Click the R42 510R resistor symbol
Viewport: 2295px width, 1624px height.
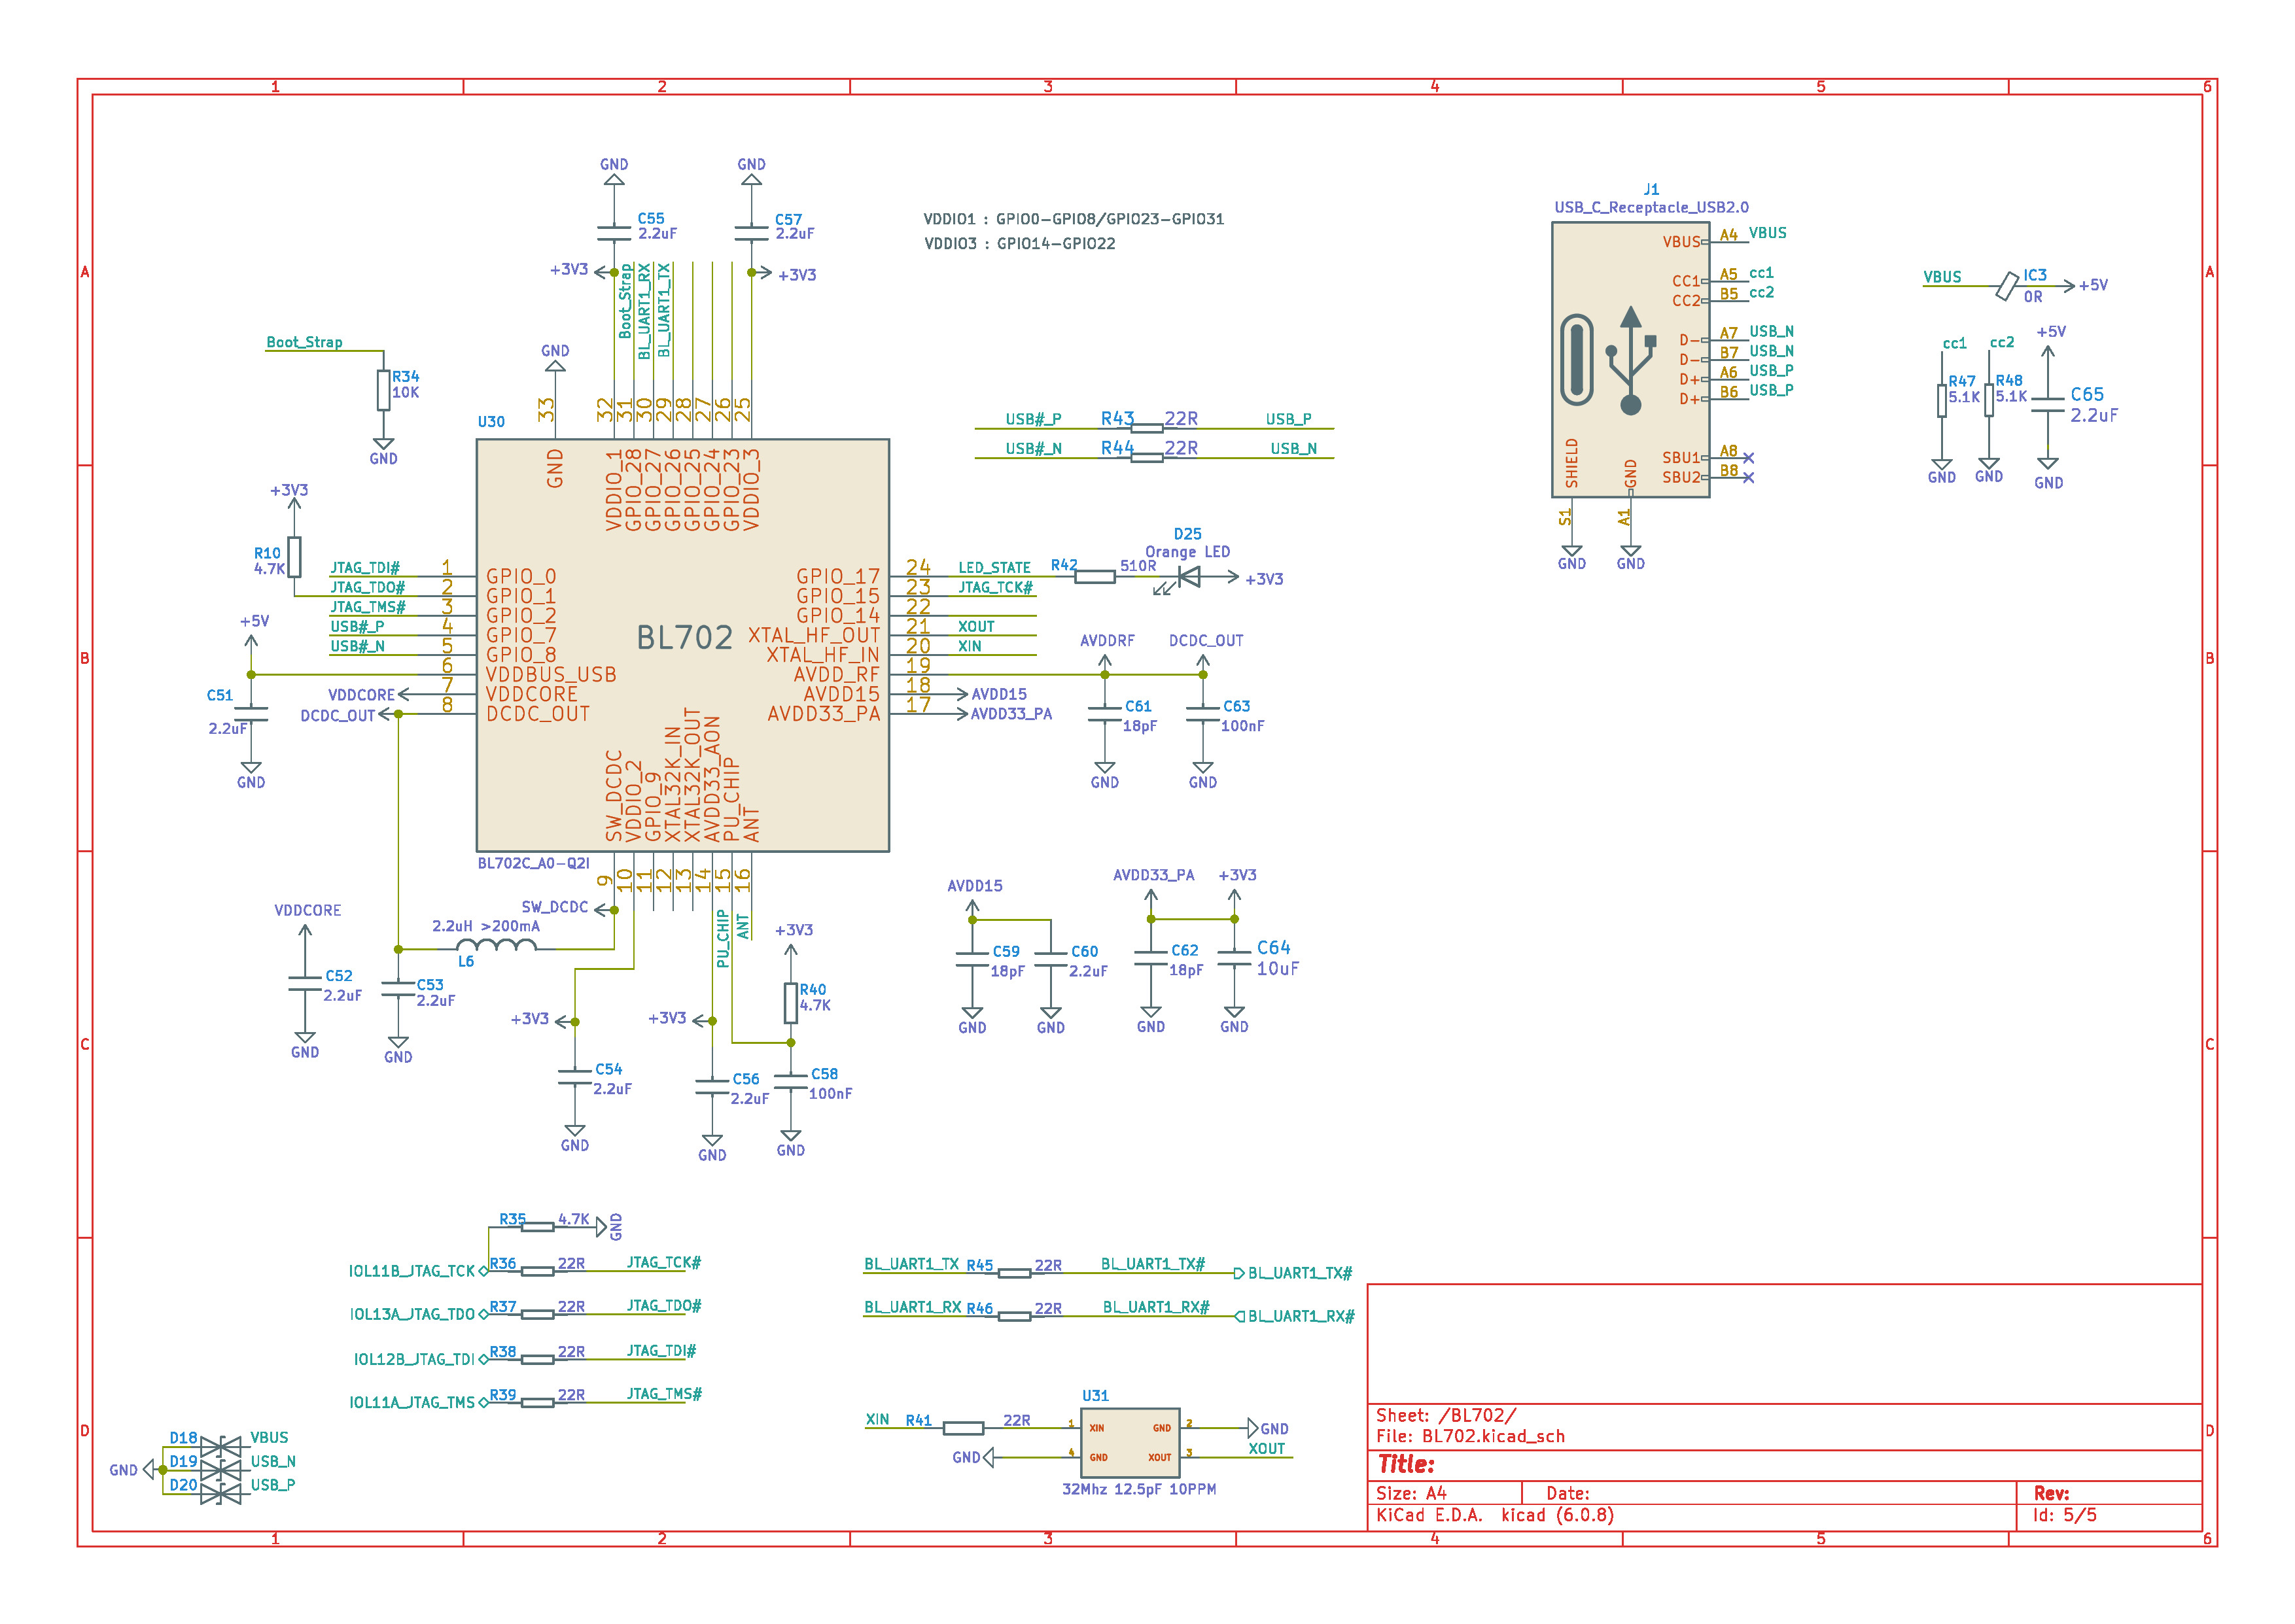pos(1095,577)
